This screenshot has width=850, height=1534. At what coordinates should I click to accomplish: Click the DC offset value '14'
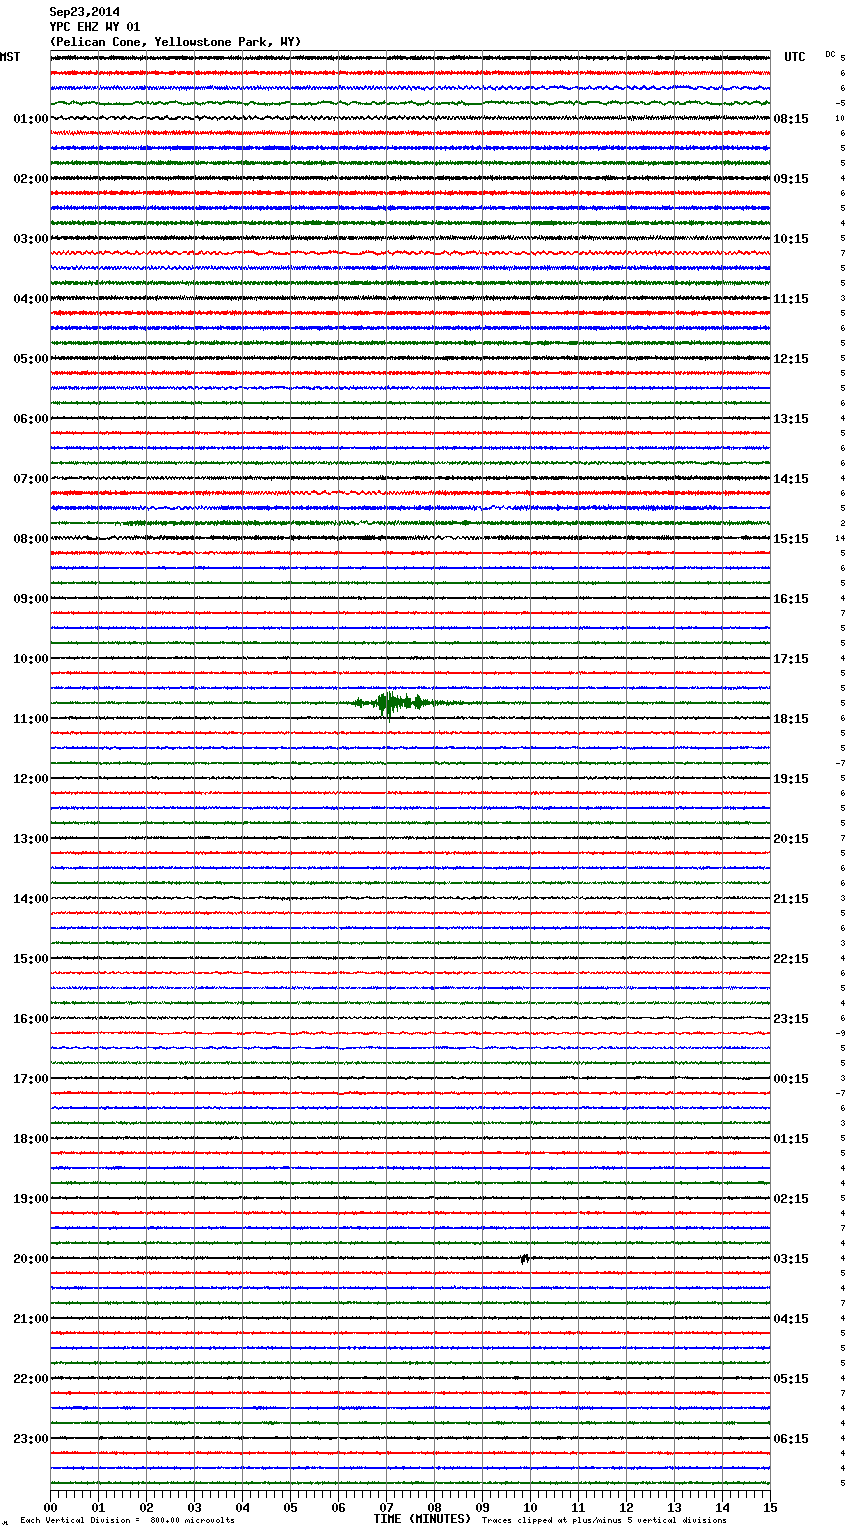click(840, 539)
